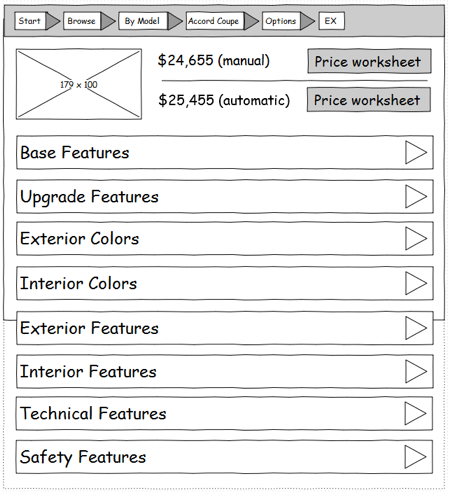449x492 pixels.
Task: Click the Interior Features label
Action: (88, 371)
